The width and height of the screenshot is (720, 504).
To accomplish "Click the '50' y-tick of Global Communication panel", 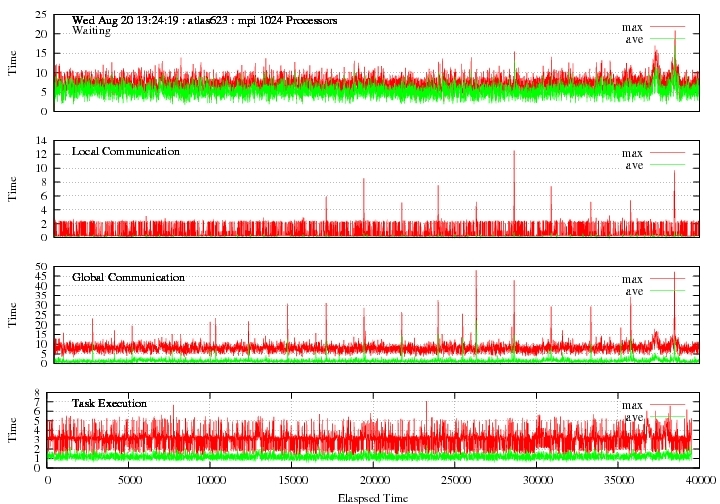I will tap(41, 266).
